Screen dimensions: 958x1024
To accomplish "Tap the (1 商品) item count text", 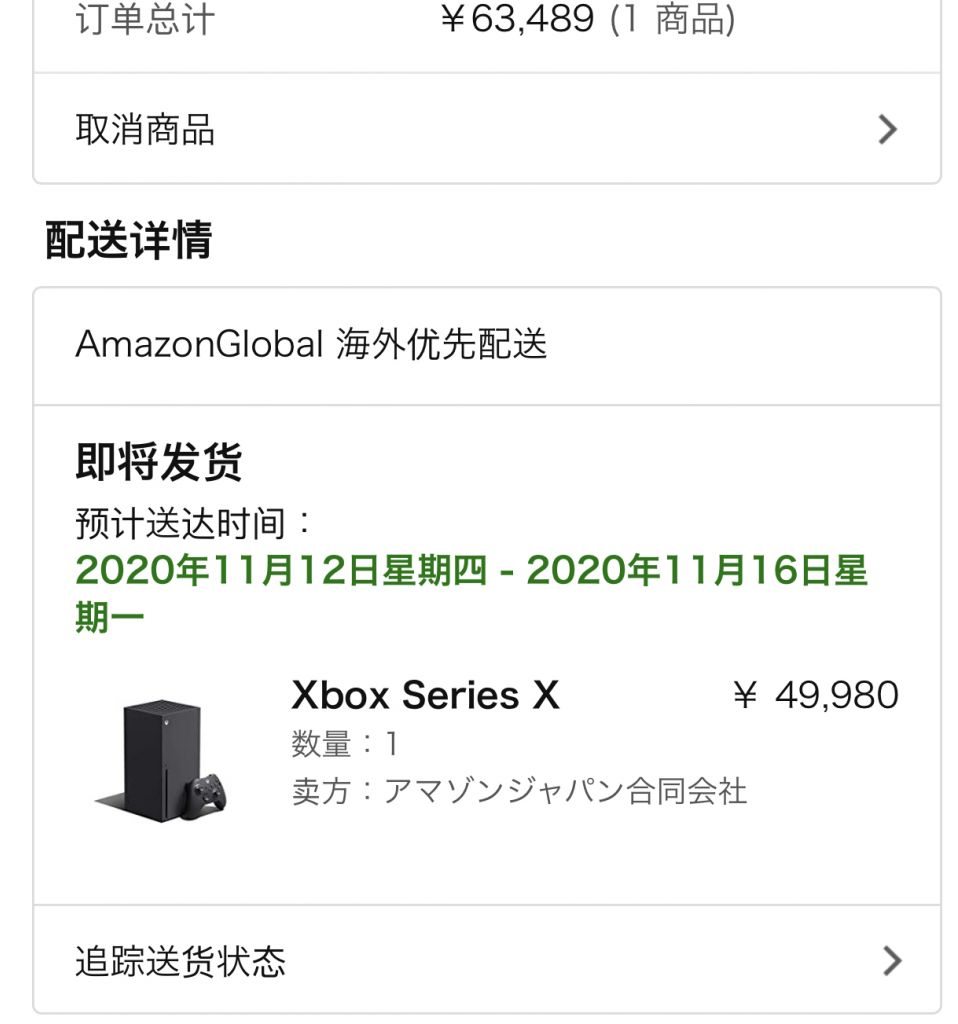I will tap(673, 18).
